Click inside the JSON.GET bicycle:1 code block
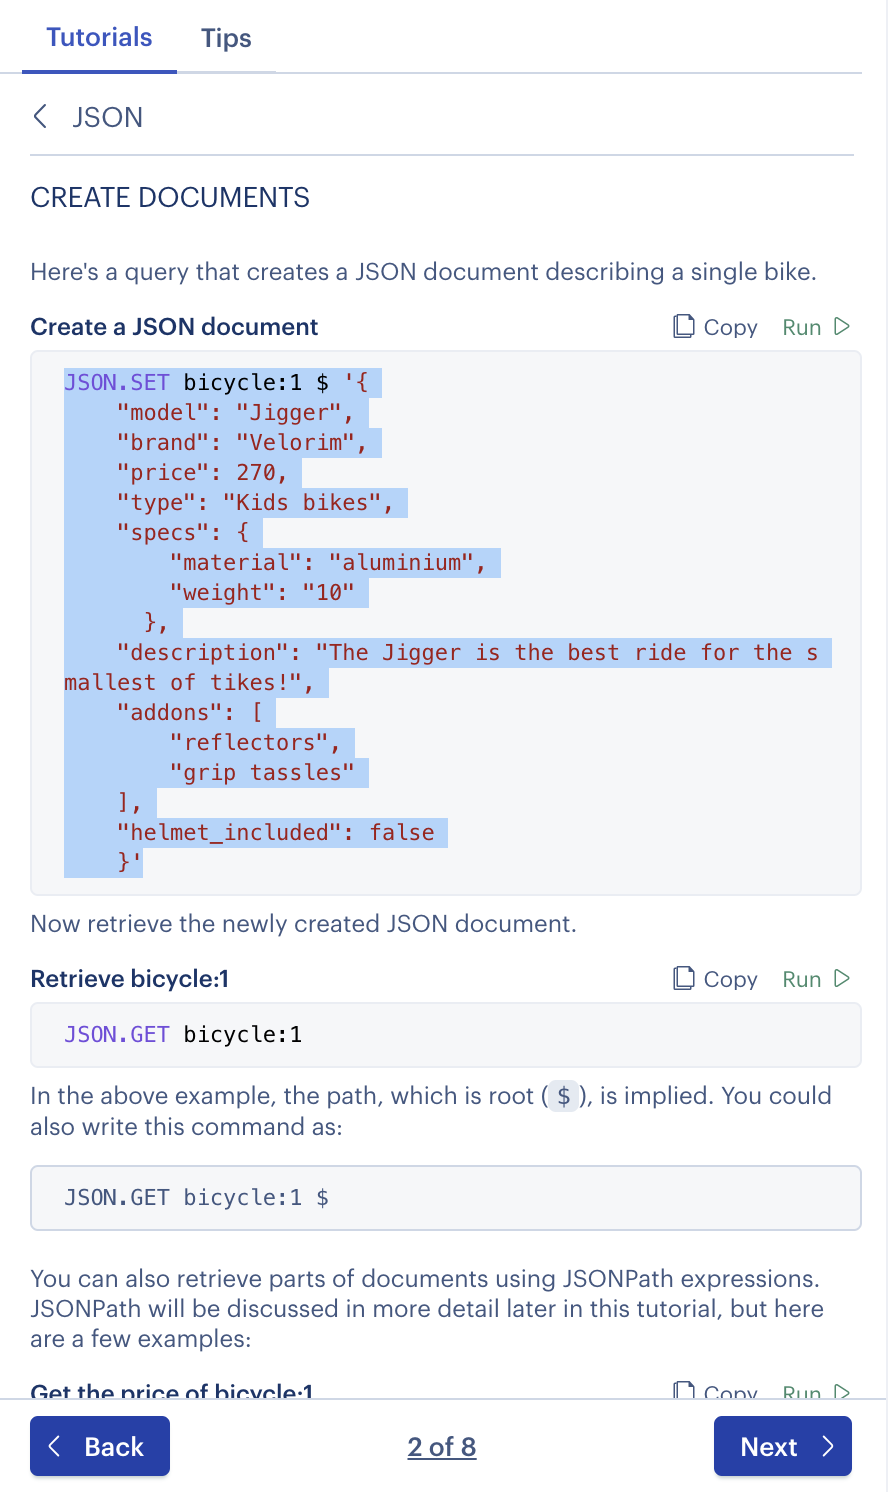The width and height of the screenshot is (888, 1492). [200, 1036]
